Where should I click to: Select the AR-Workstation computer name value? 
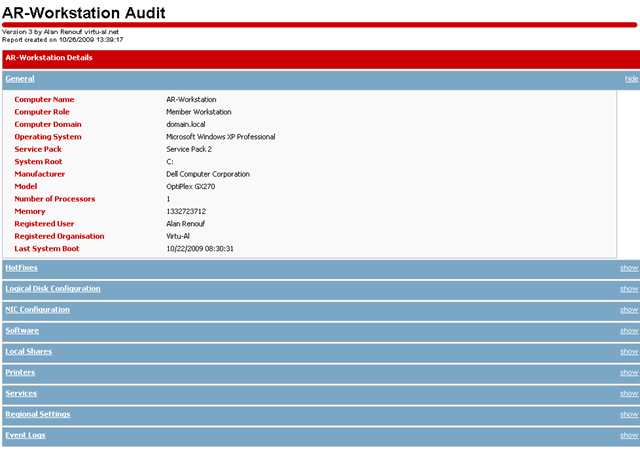coord(191,100)
